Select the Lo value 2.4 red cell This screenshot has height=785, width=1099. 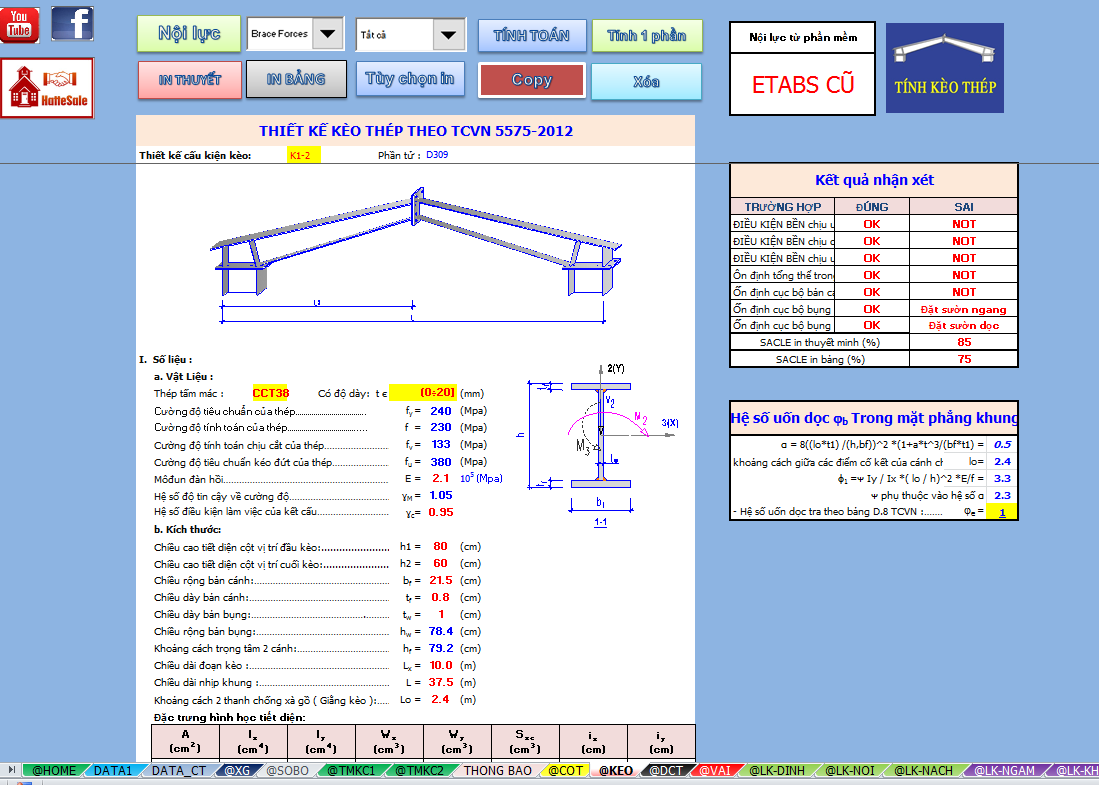click(x=440, y=699)
